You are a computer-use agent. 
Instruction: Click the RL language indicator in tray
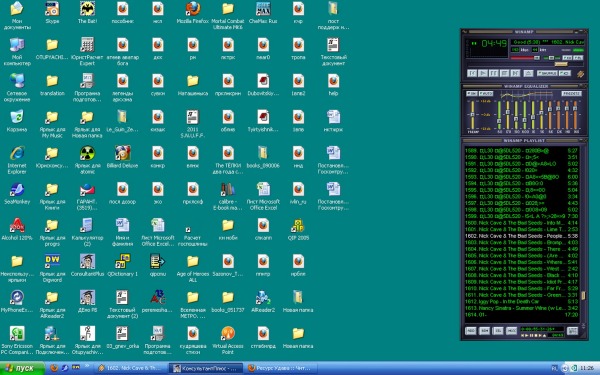(554, 368)
